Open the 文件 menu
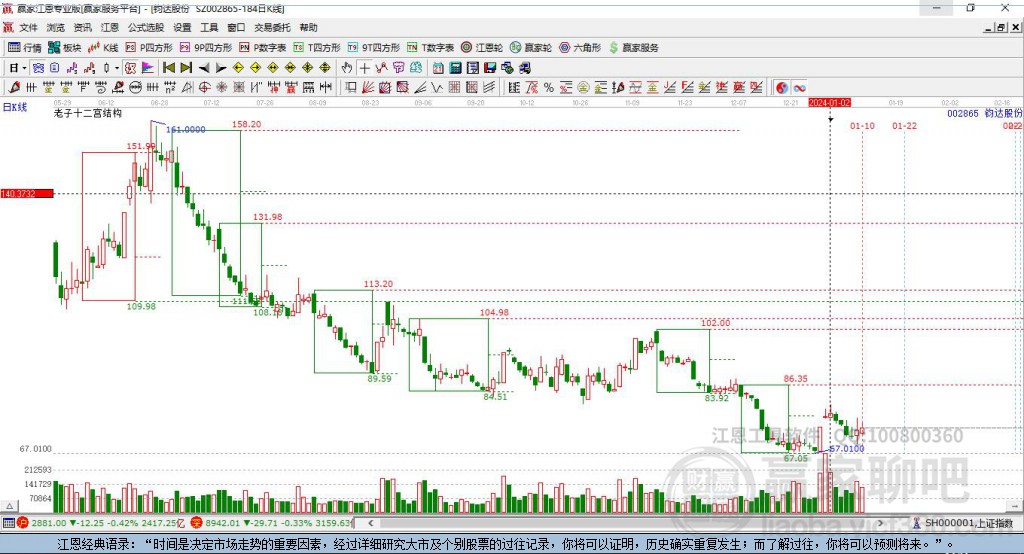 pyautogui.click(x=29, y=27)
